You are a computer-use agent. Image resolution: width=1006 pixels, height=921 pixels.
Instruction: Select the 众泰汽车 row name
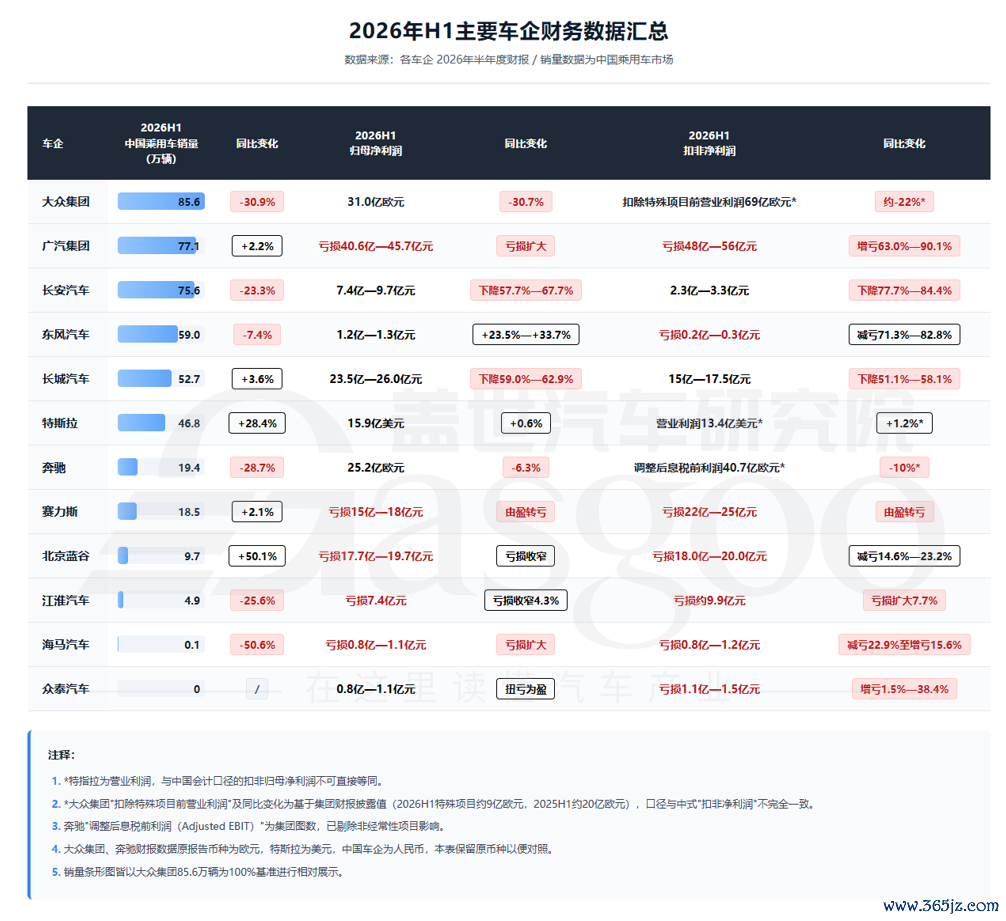65,689
